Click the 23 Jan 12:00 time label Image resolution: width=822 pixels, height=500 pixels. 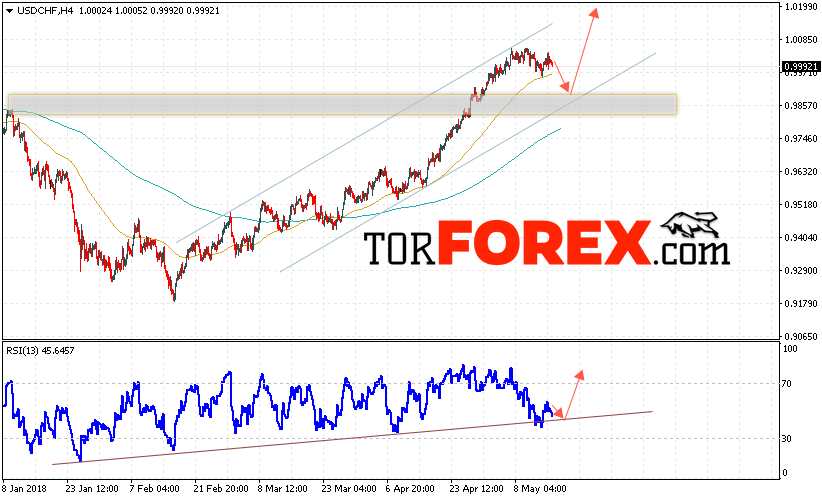point(92,488)
